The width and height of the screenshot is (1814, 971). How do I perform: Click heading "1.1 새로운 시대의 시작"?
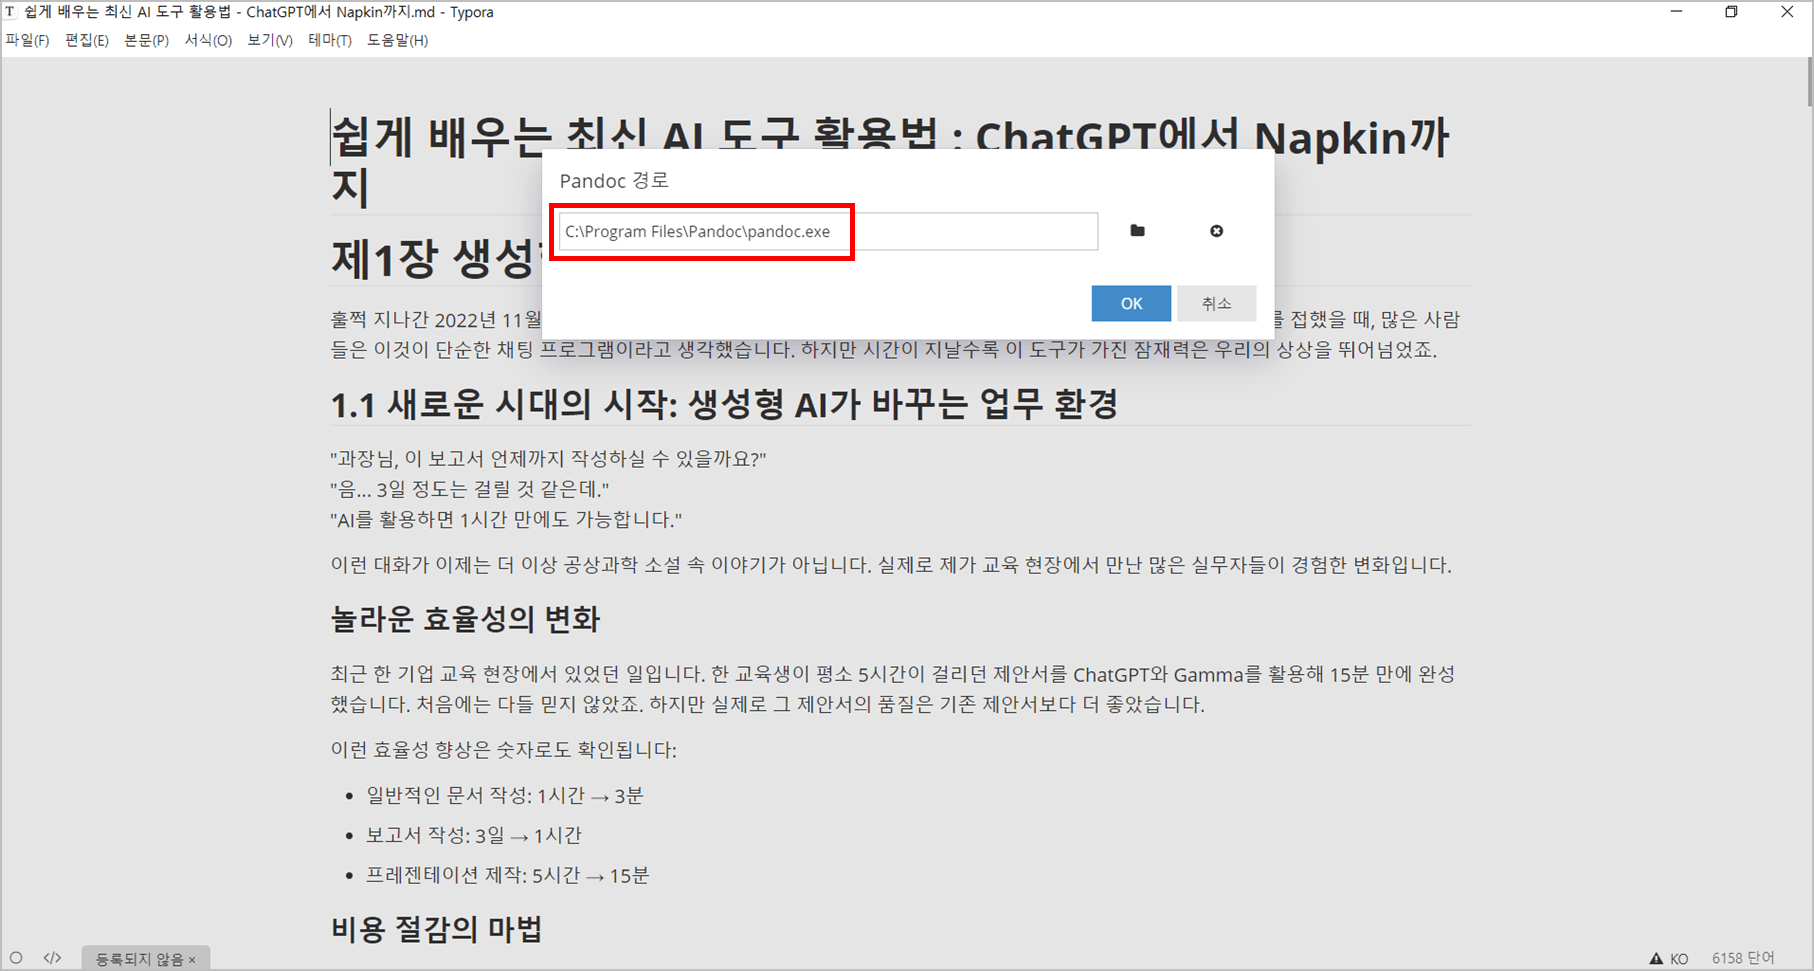(724, 404)
